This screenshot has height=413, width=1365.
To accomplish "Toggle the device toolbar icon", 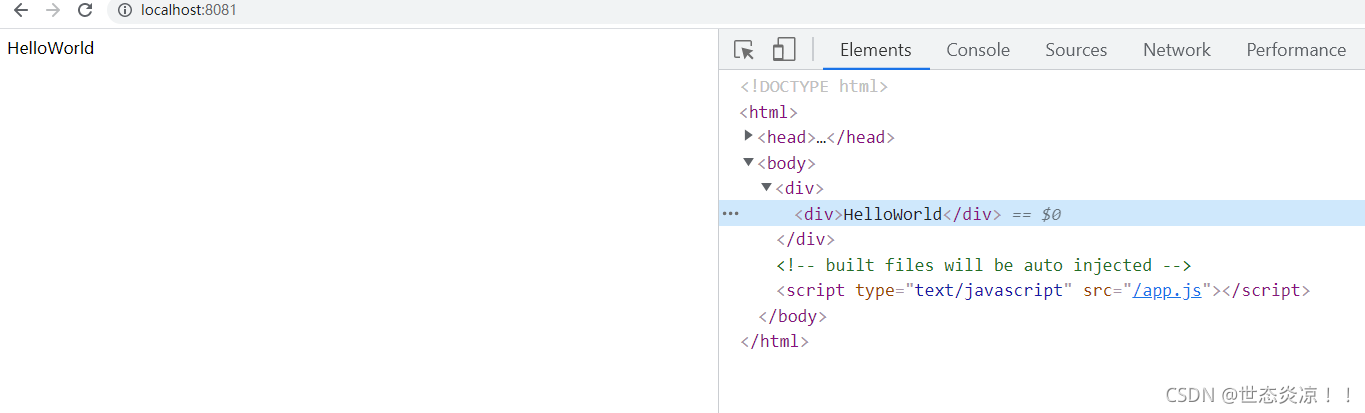I will click(x=784, y=50).
